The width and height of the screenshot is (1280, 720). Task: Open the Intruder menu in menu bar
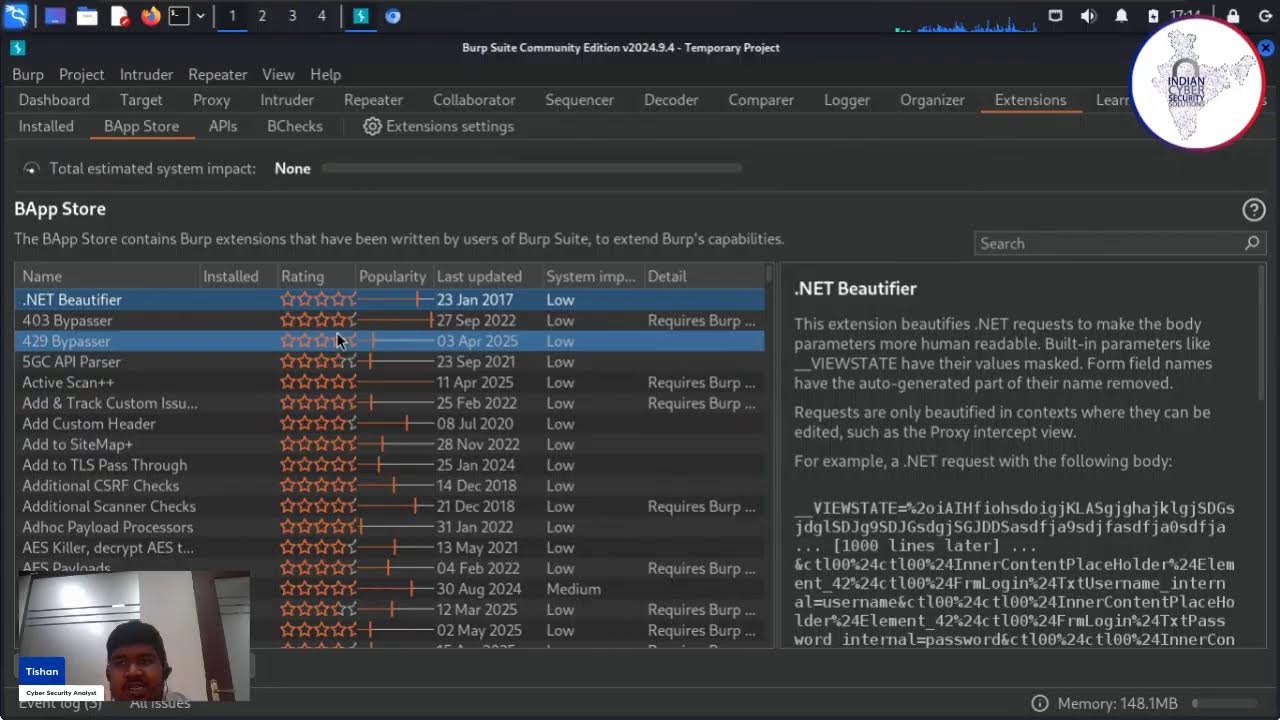tap(146, 74)
